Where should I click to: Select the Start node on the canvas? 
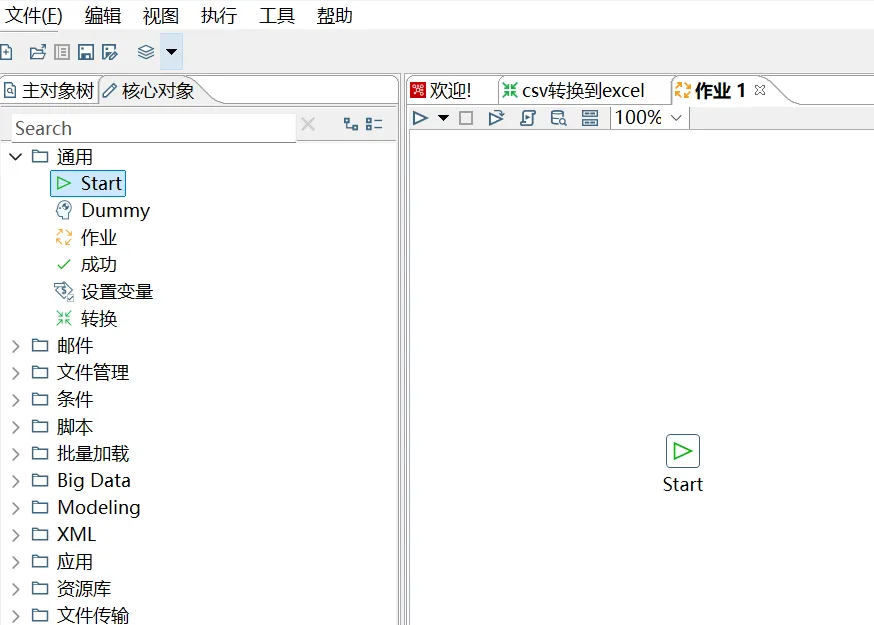click(x=683, y=451)
